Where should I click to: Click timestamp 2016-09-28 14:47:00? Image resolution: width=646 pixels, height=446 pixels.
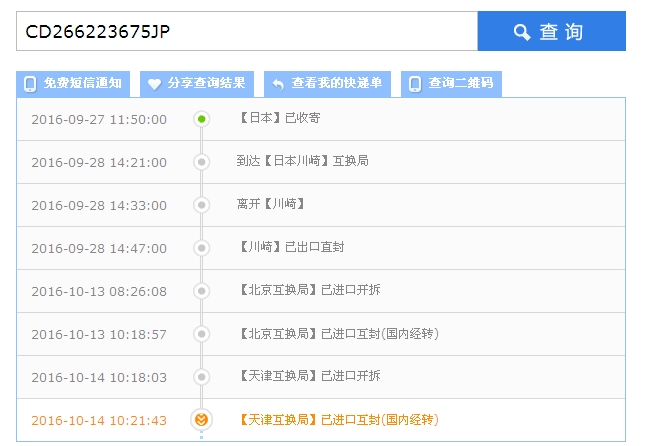coord(99,248)
